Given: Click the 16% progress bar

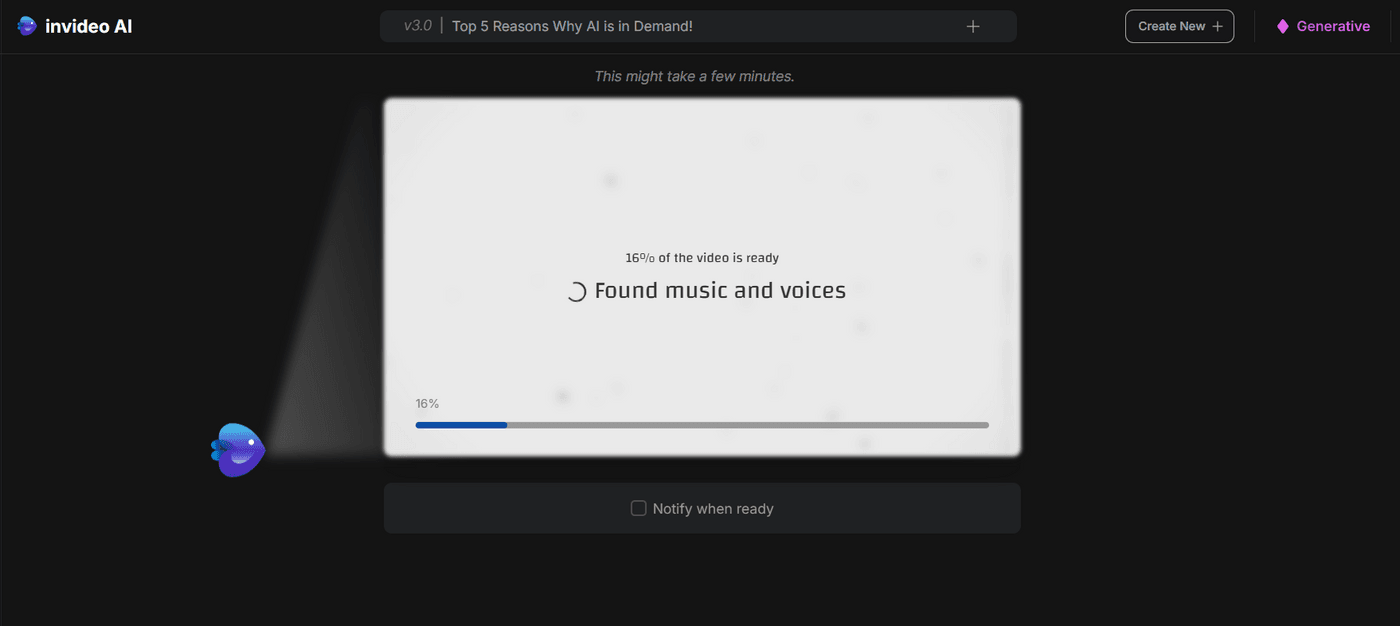Looking at the screenshot, I should pyautogui.click(x=700, y=424).
